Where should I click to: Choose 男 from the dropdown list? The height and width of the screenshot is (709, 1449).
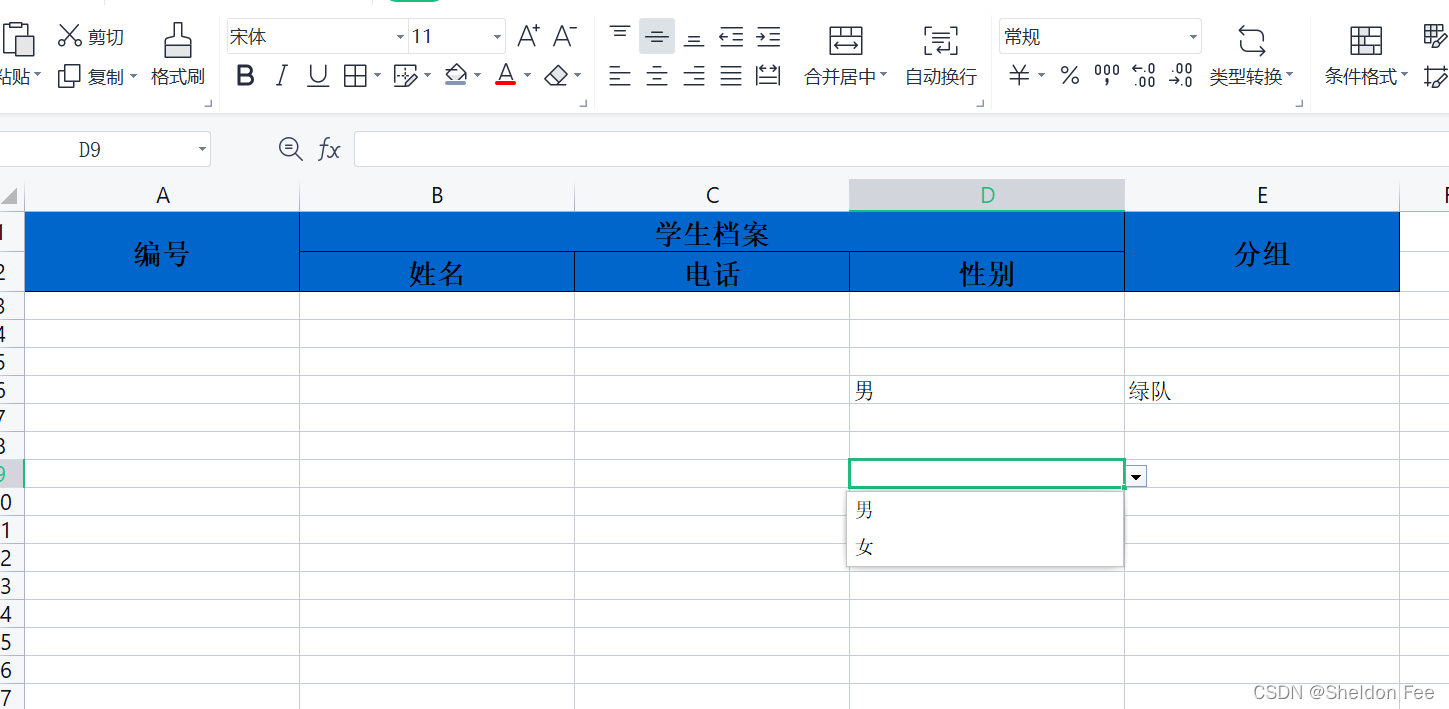[x=985, y=510]
